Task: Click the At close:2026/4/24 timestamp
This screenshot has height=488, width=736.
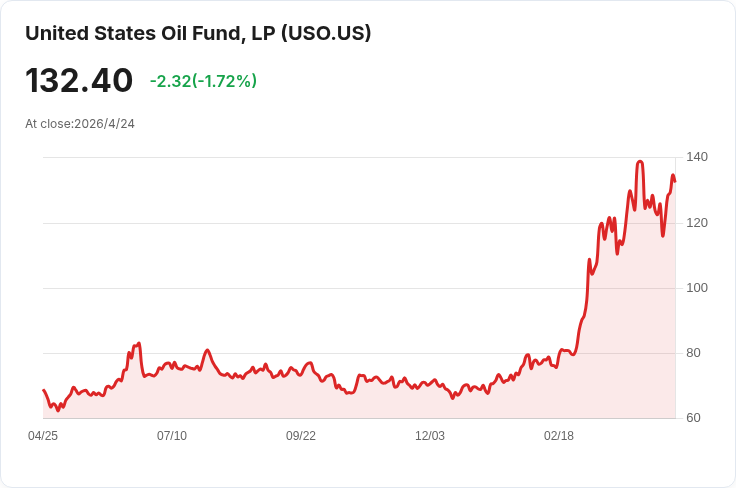Action: click(80, 124)
